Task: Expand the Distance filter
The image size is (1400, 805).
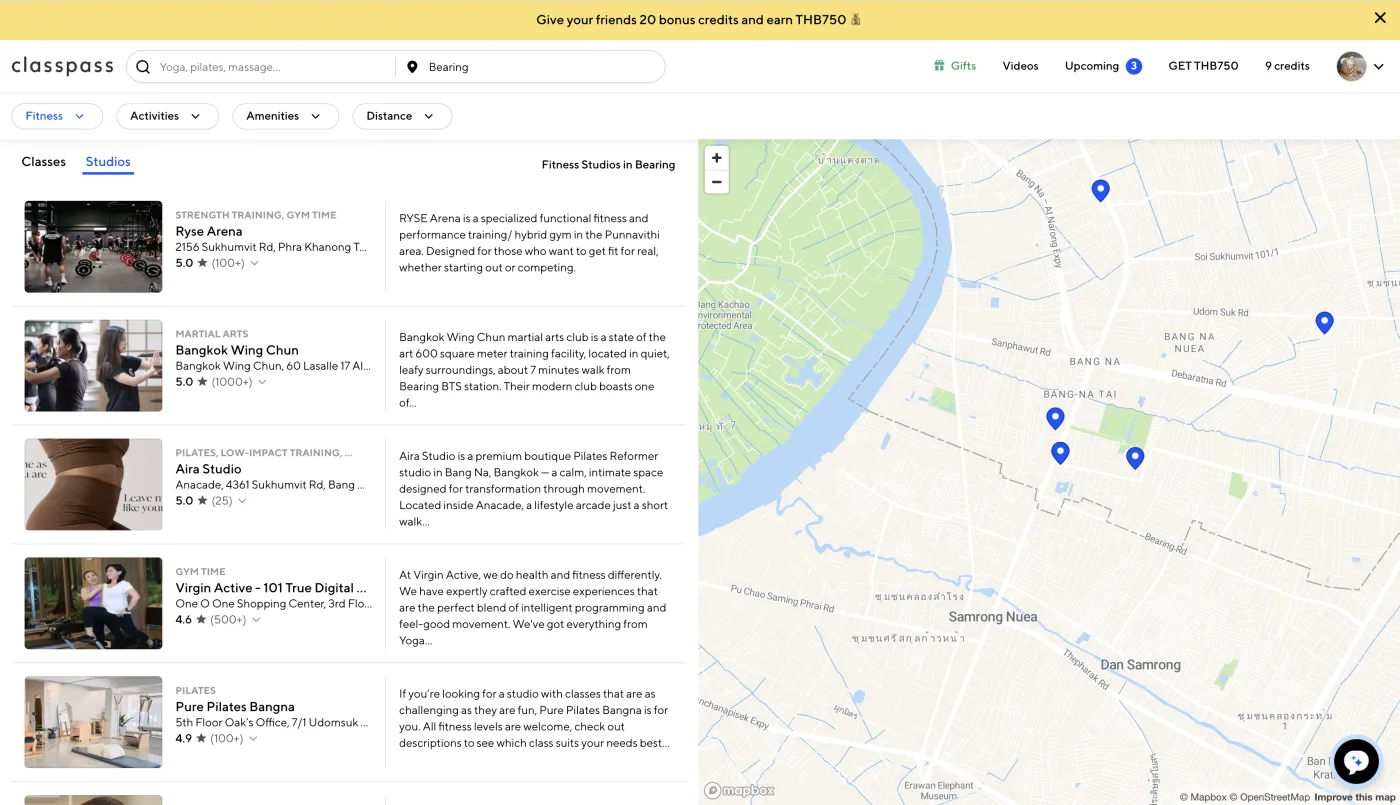Action: click(x=402, y=116)
